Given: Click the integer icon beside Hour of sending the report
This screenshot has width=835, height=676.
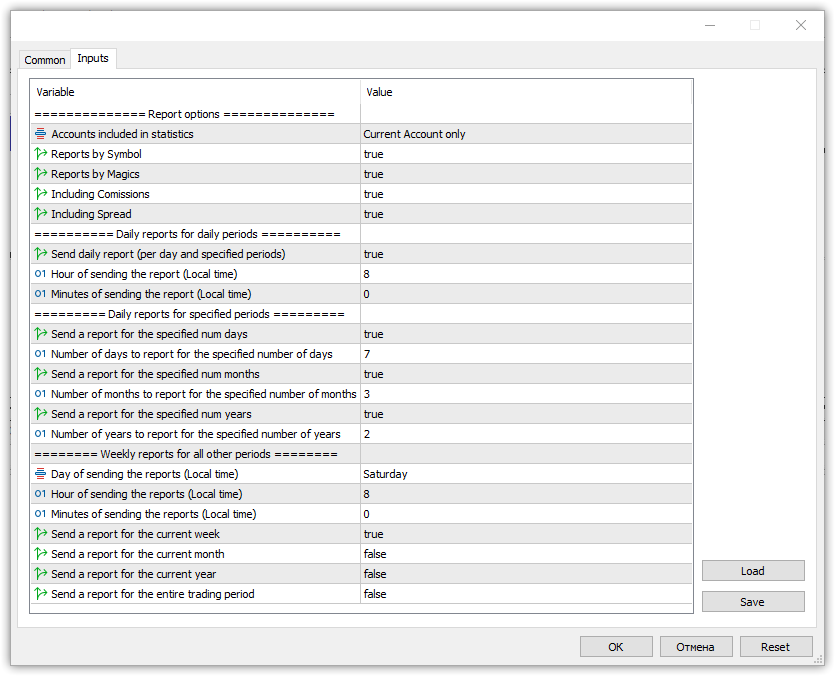Looking at the screenshot, I should point(41,274).
